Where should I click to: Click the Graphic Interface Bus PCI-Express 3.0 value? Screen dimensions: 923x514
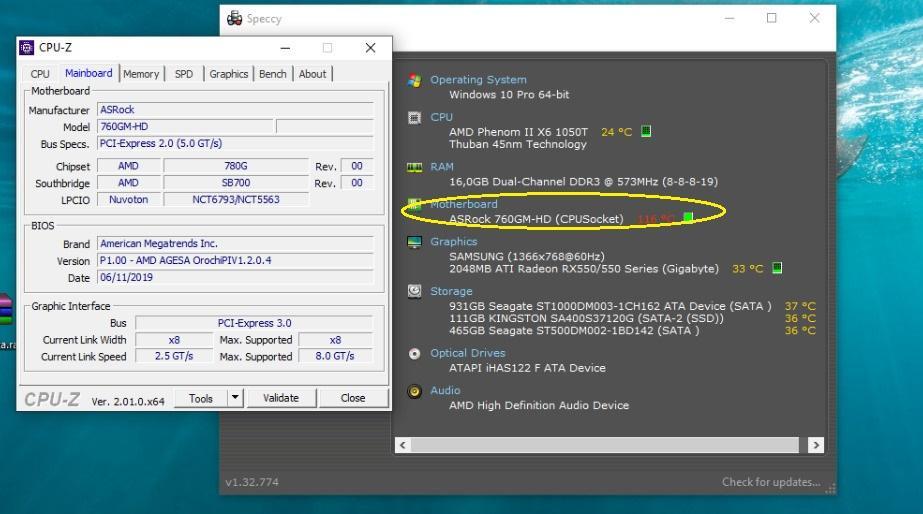[x=254, y=323]
